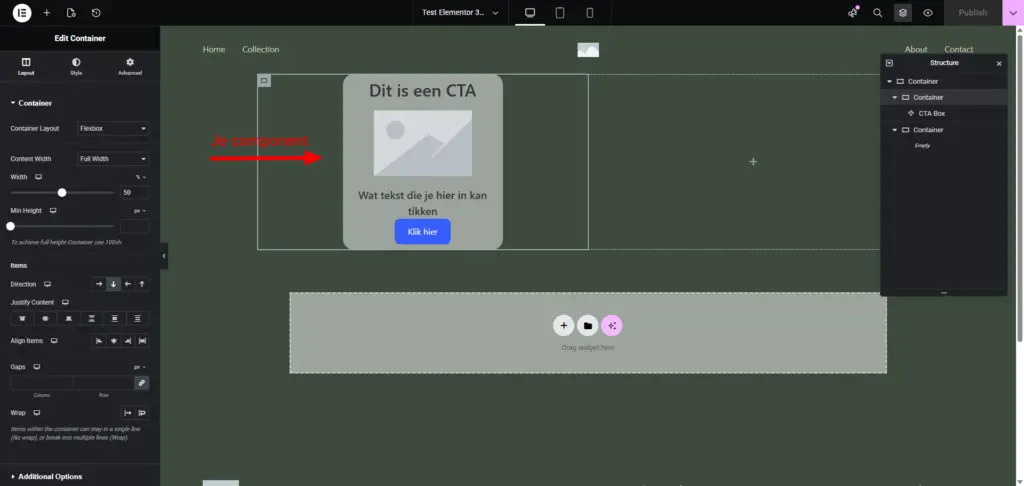
Task: Click the Min Height value field
Action: (x=135, y=226)
